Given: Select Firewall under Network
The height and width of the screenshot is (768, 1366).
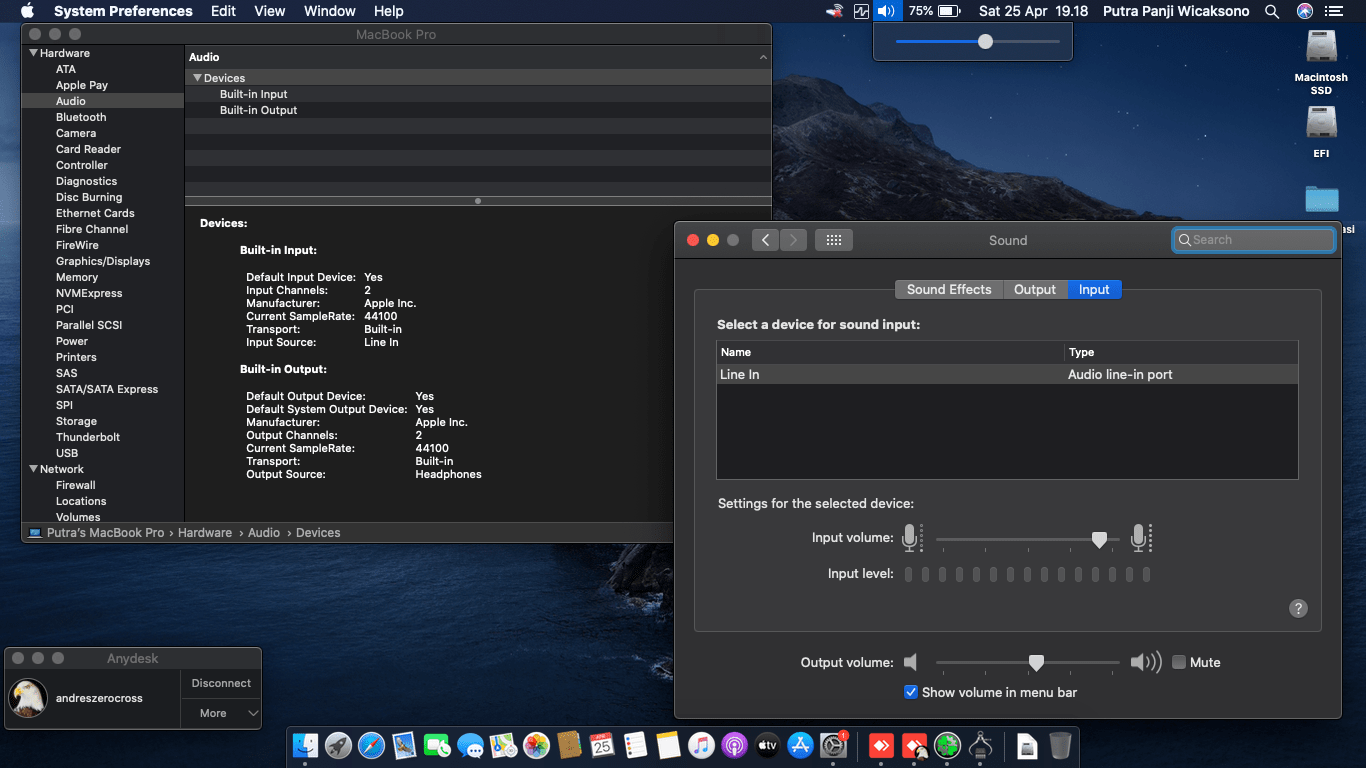Looking at the screenshot, I should point(76,485).
